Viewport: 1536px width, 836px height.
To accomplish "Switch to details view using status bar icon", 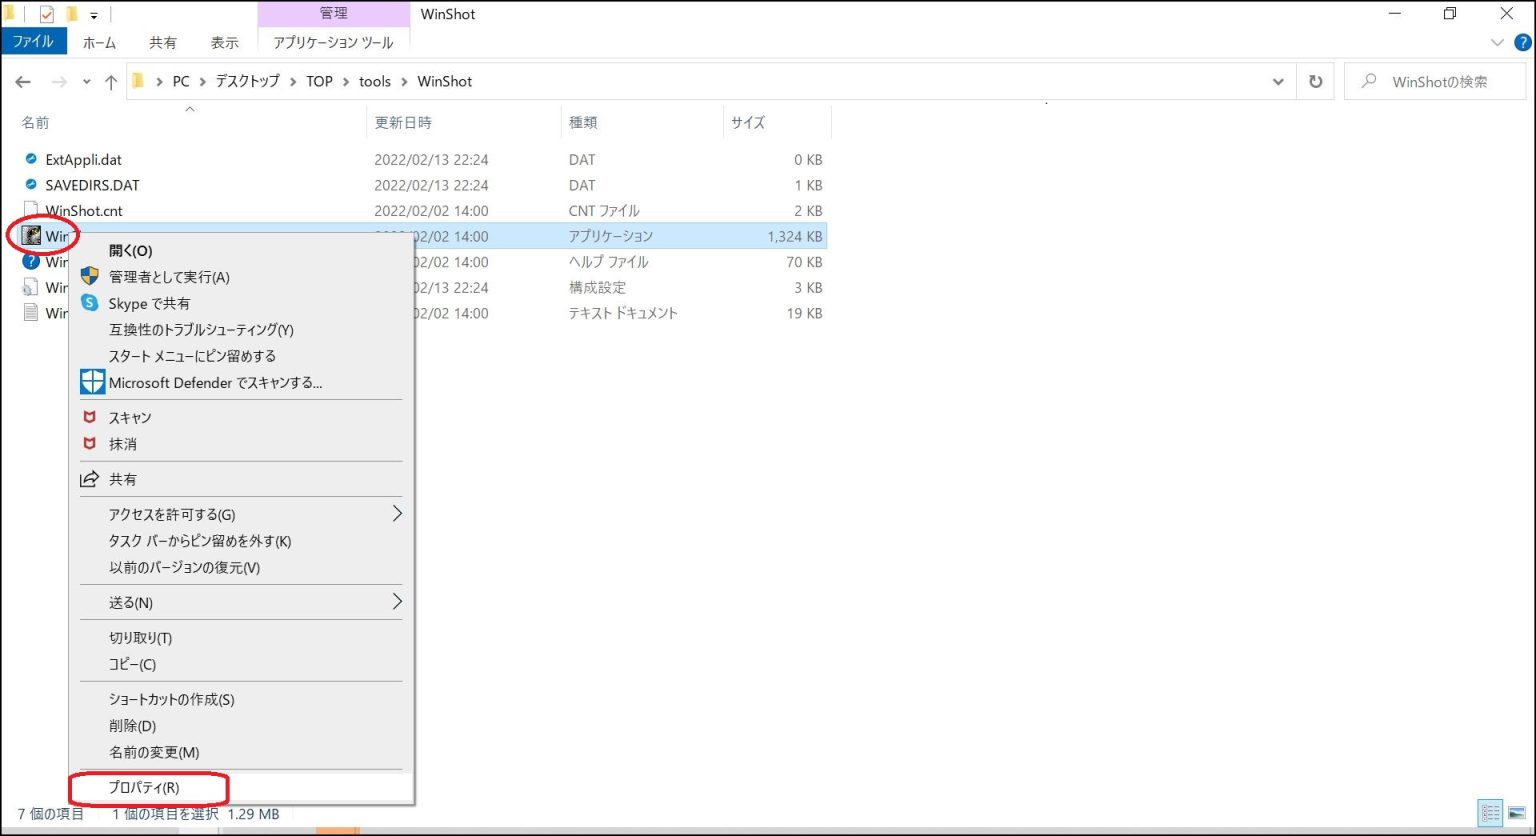I will tap(1489, 813).
